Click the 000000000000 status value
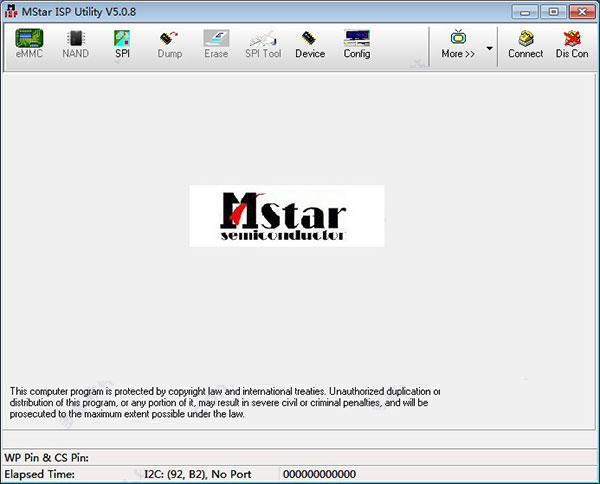 319,474
